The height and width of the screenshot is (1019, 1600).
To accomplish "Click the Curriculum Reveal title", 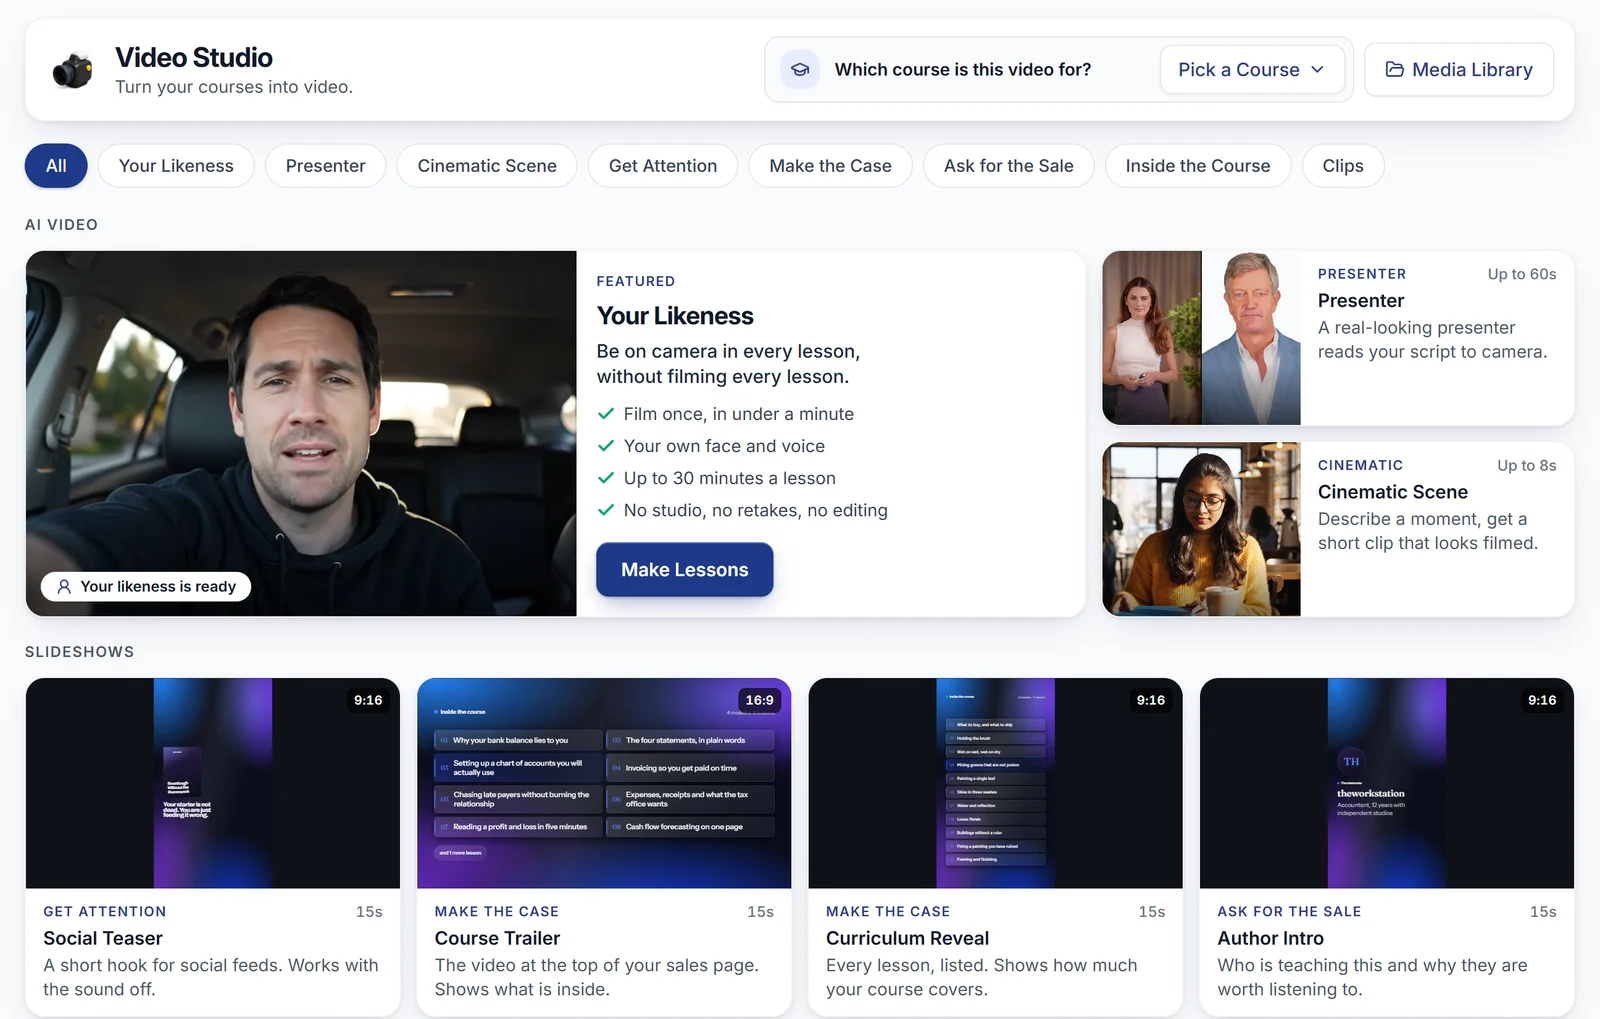I will pos(907,938).
